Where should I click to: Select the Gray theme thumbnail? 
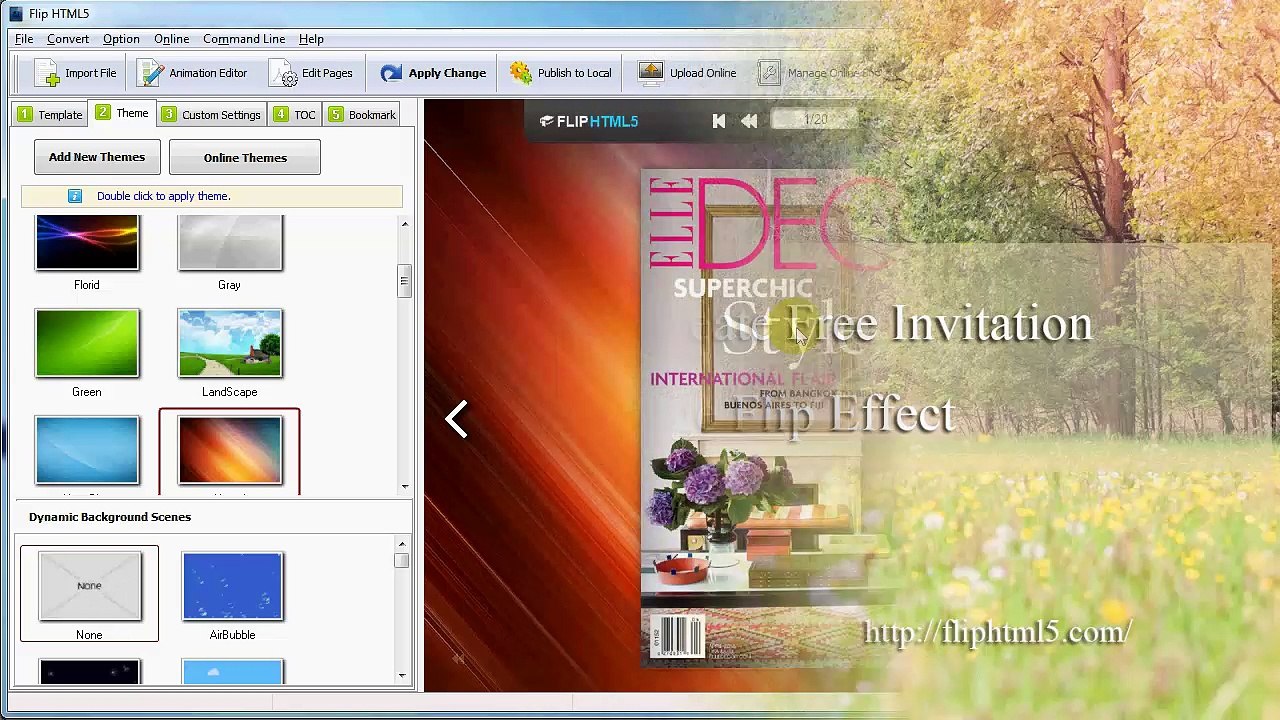click(230, 243)
